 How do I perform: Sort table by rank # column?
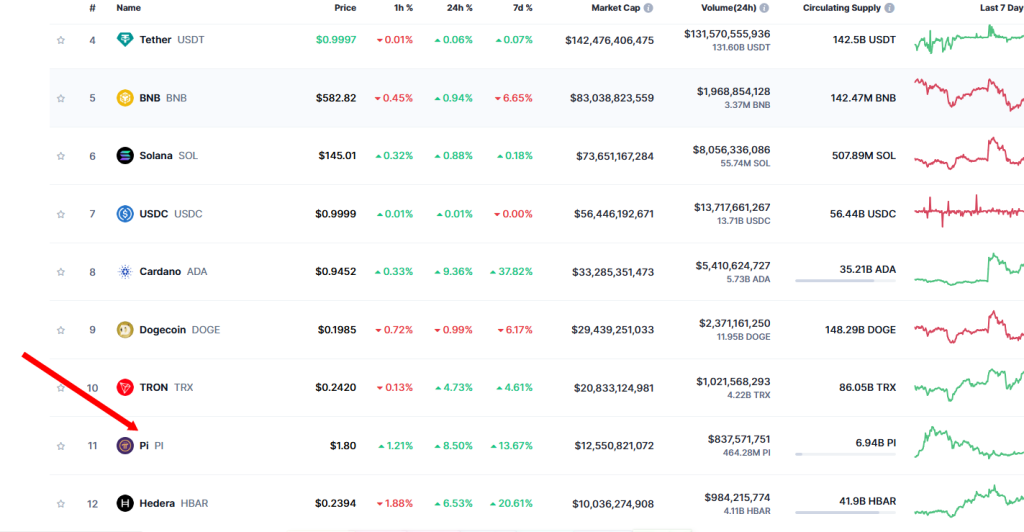click(92, 8)
